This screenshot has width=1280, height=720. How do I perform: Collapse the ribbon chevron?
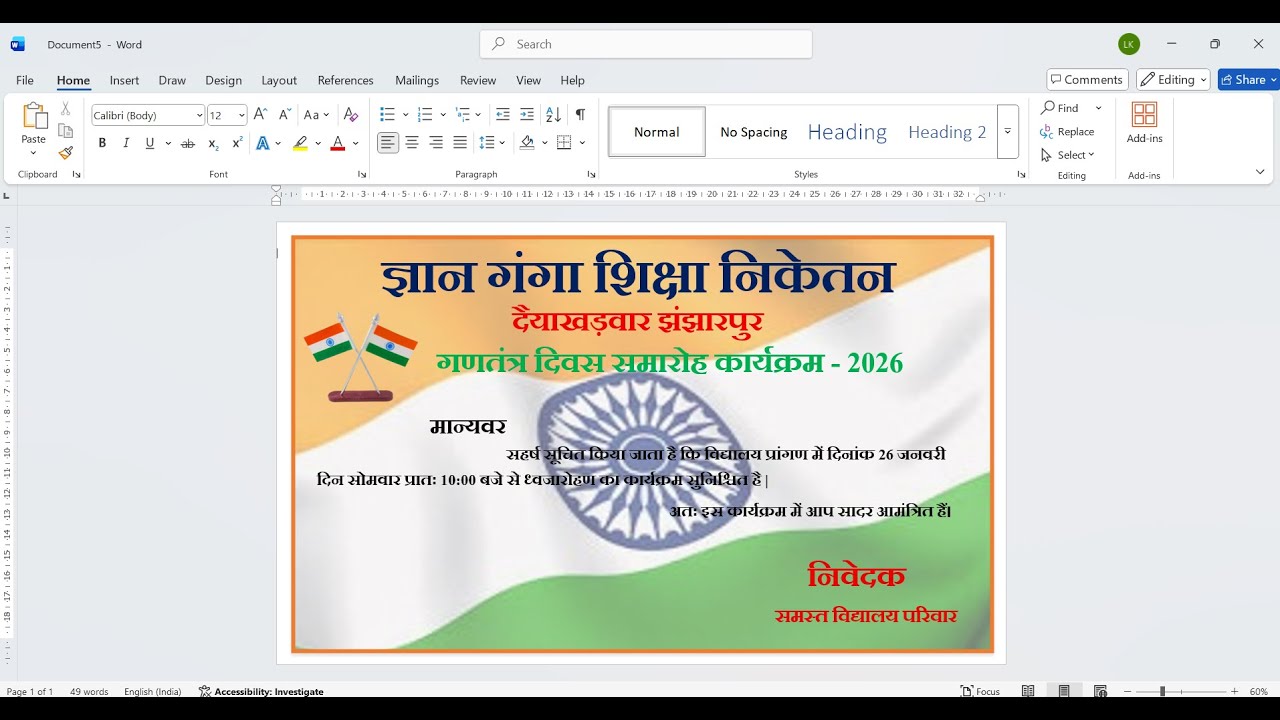(x=1260, y=172)
